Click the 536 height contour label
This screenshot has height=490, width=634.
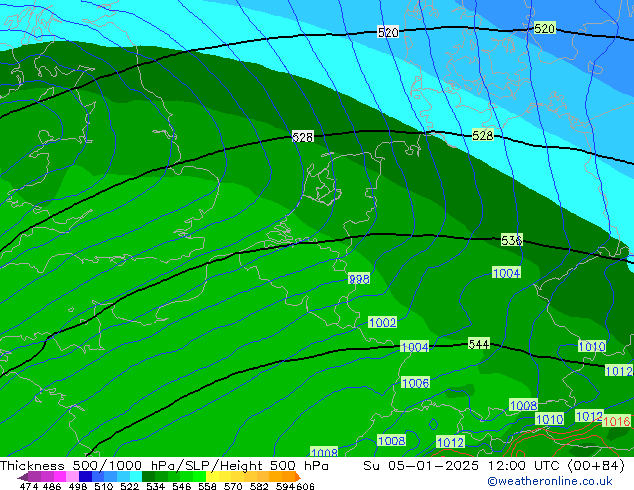(x=511, y=240)
